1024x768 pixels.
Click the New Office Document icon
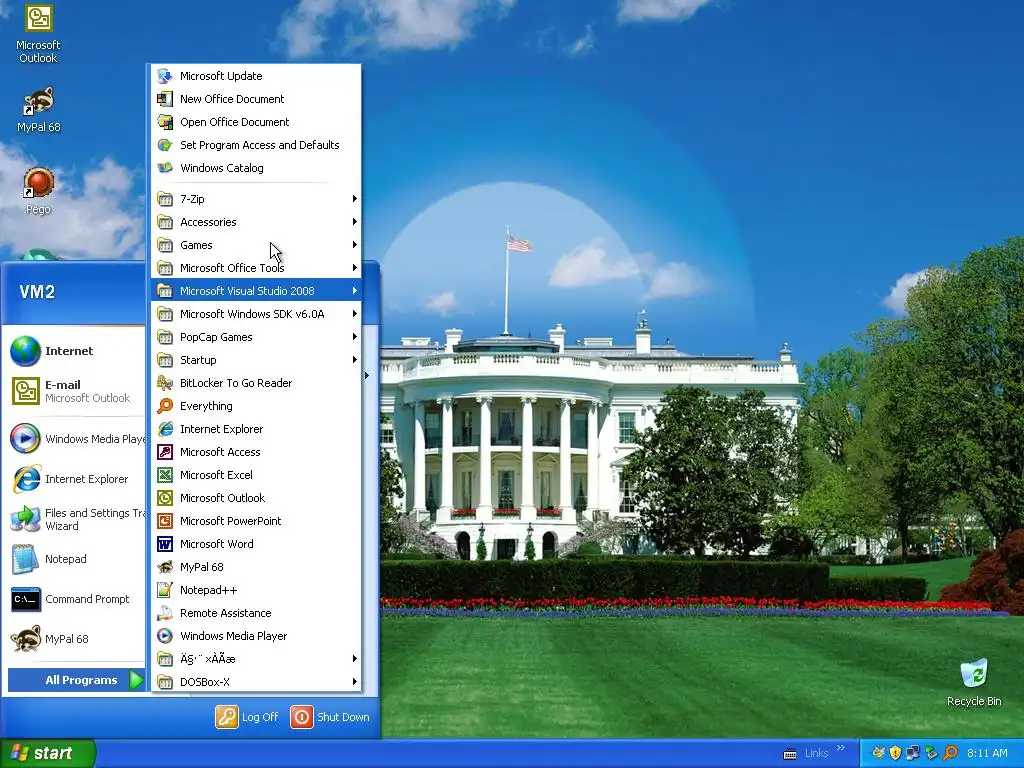click(x=165, y=99)
